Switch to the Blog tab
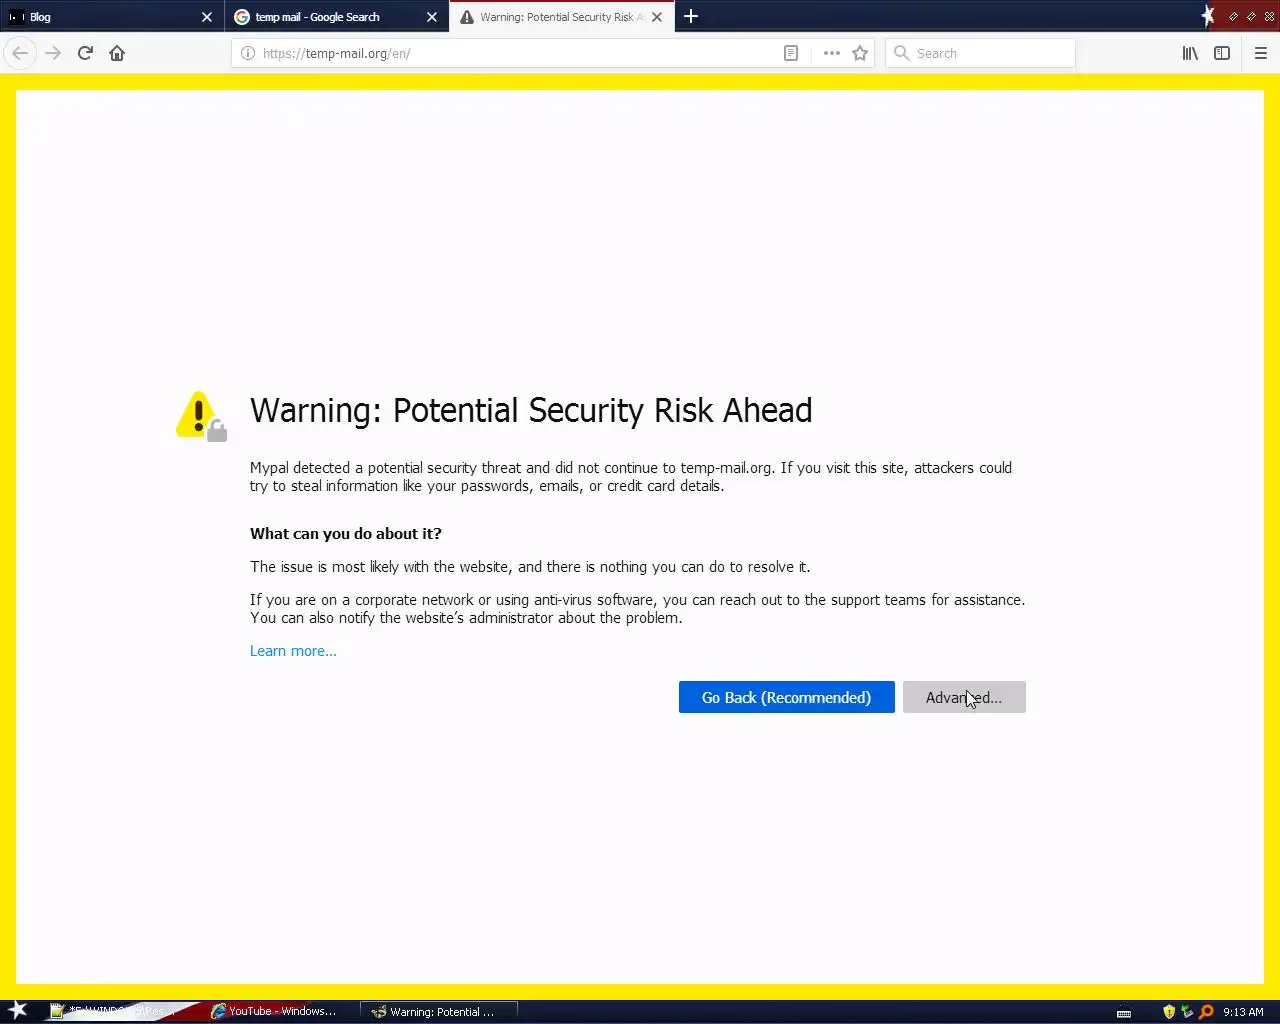This screenshot has width=1280, height=1024. (x=111, y=17)
